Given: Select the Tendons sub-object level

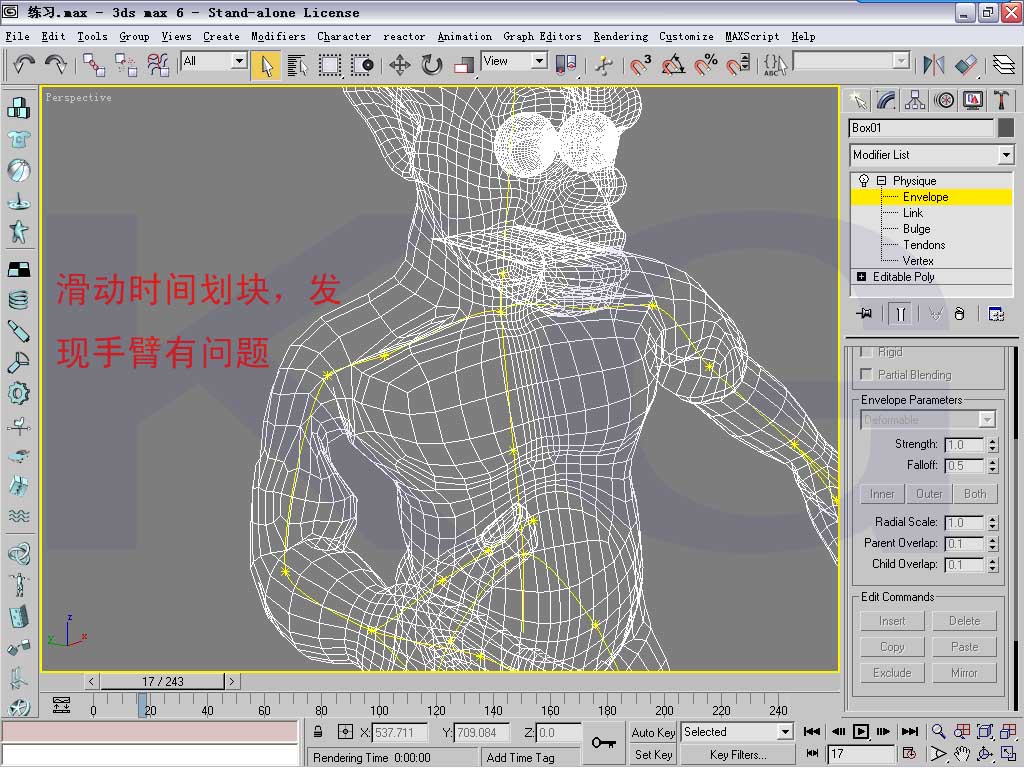Looking at the screenshot, I should click(923, 245).
